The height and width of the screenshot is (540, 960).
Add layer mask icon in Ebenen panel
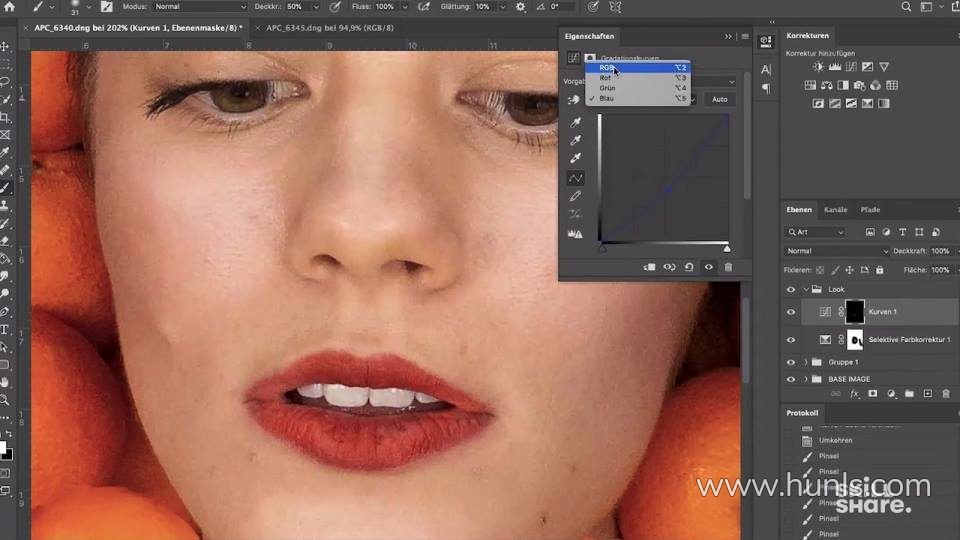(x=872, y=394)
